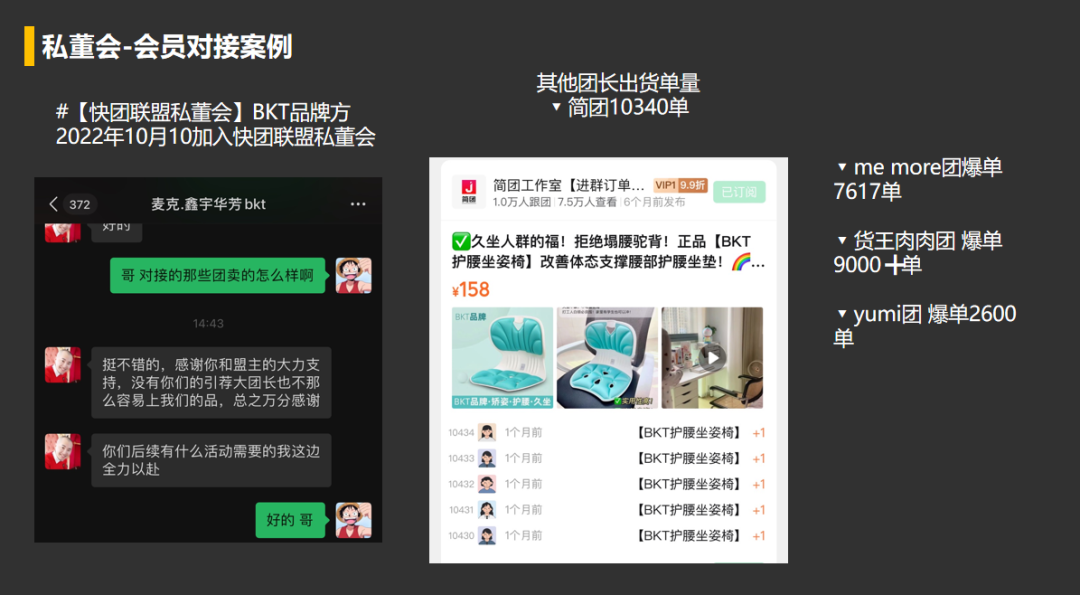Click the buyer avatar on order 10430
Screen dimensions: 1080x595
[x=487, y=536]
